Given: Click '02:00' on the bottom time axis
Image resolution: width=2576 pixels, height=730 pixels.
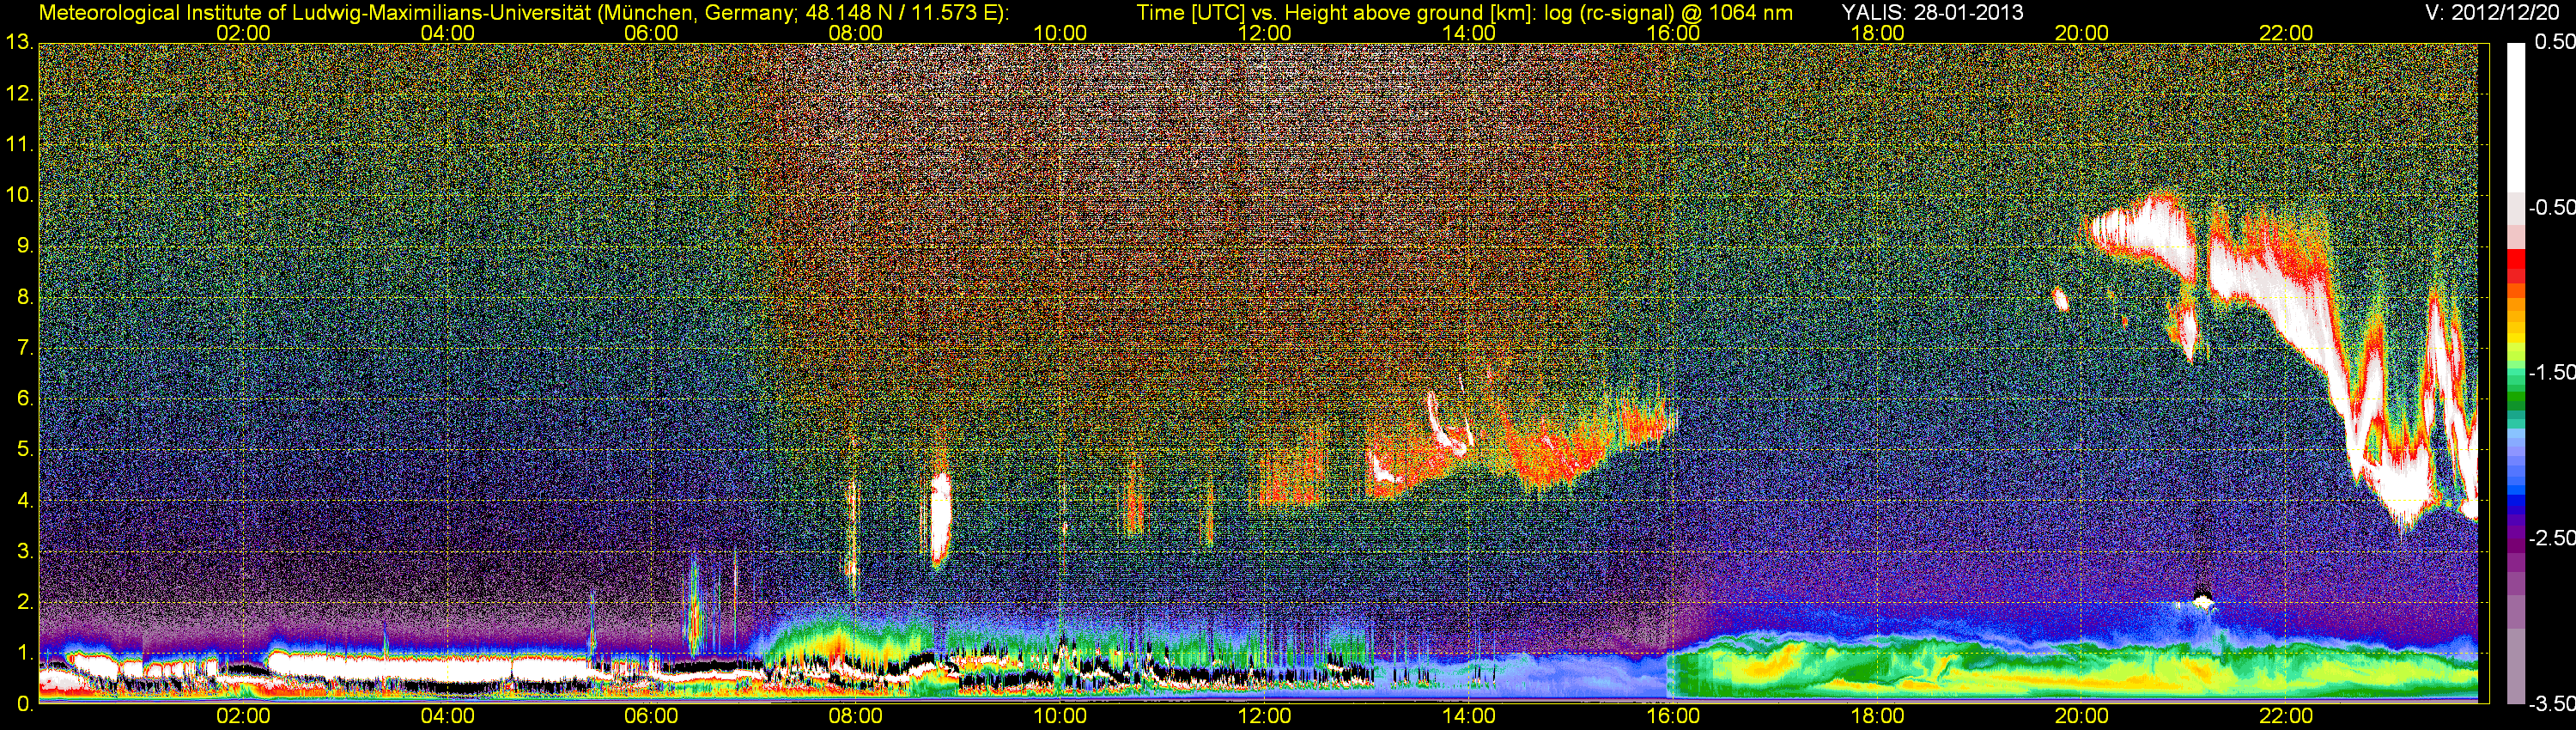Looking at the screenshot, I should coord(243,716).
